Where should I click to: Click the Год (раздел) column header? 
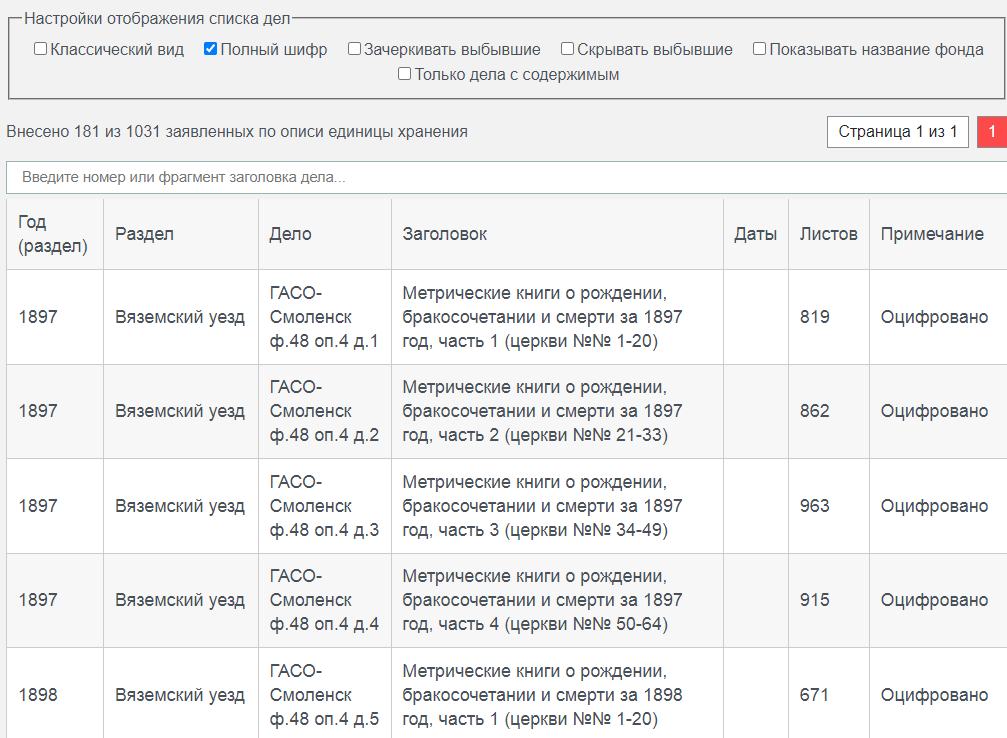(53, 234)
